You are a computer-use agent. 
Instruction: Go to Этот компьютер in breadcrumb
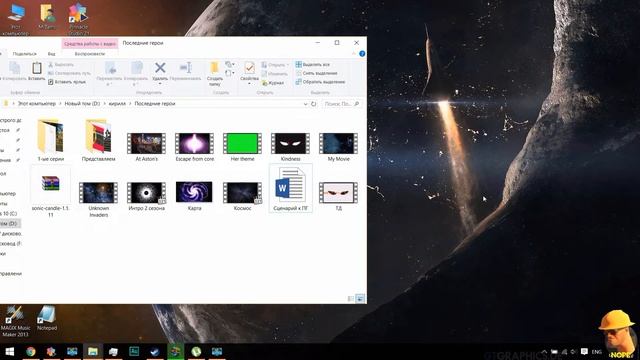36,104
